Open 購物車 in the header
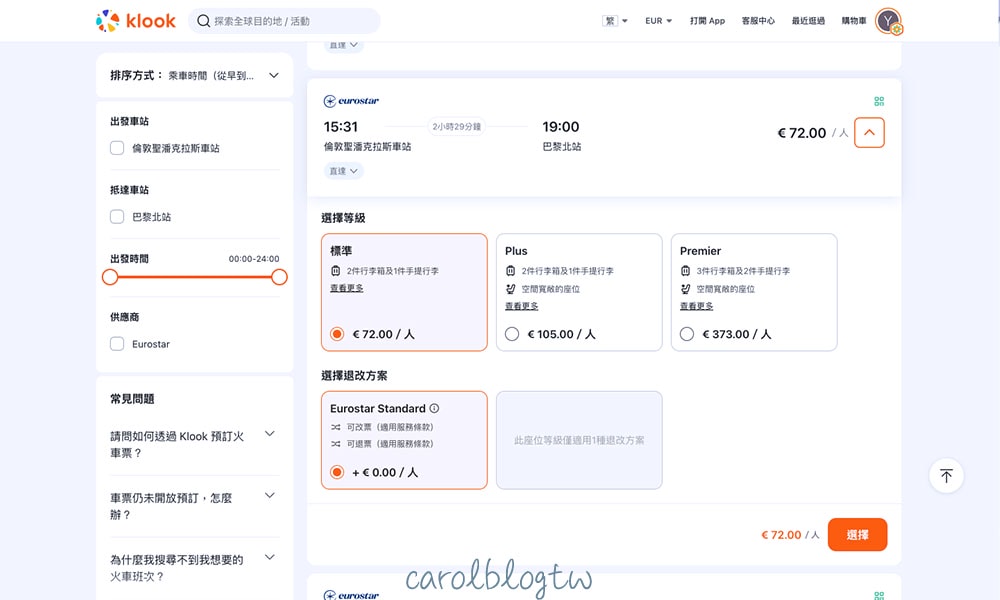Image resolution: width=1000 pixels, height=600 pixels. [854, 21]
